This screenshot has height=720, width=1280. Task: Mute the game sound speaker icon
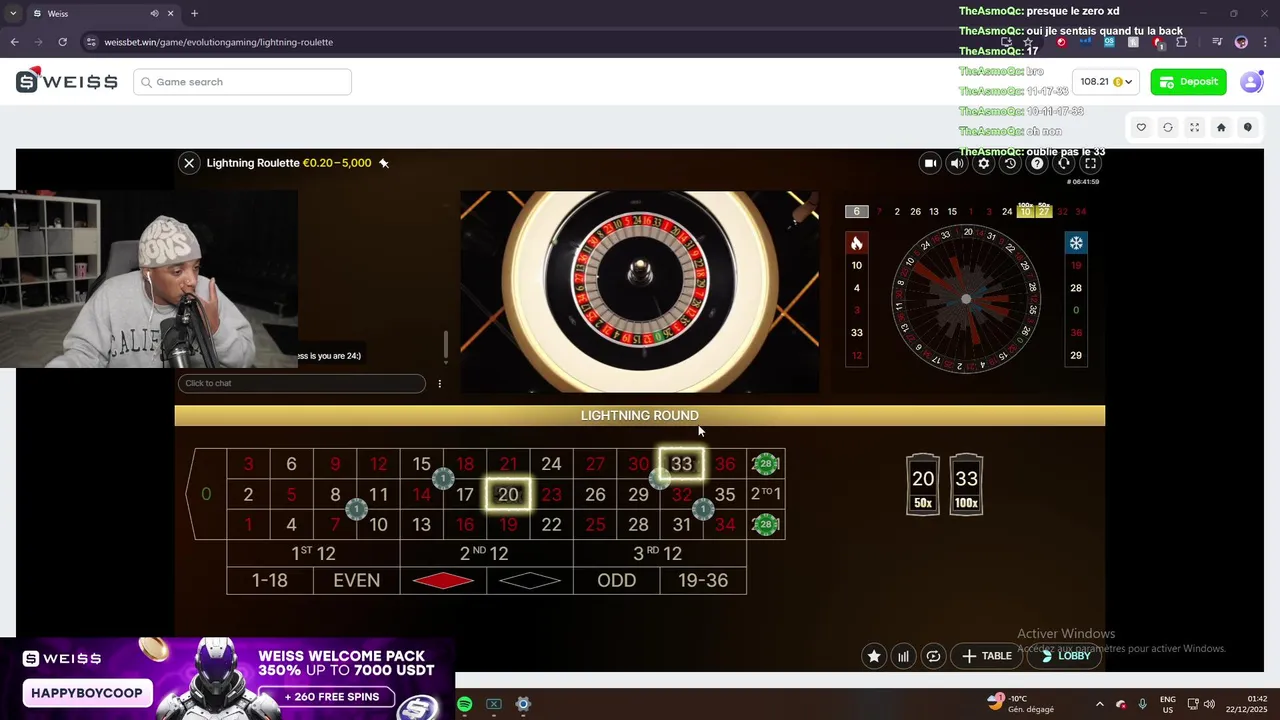click(x=957, y=163)
